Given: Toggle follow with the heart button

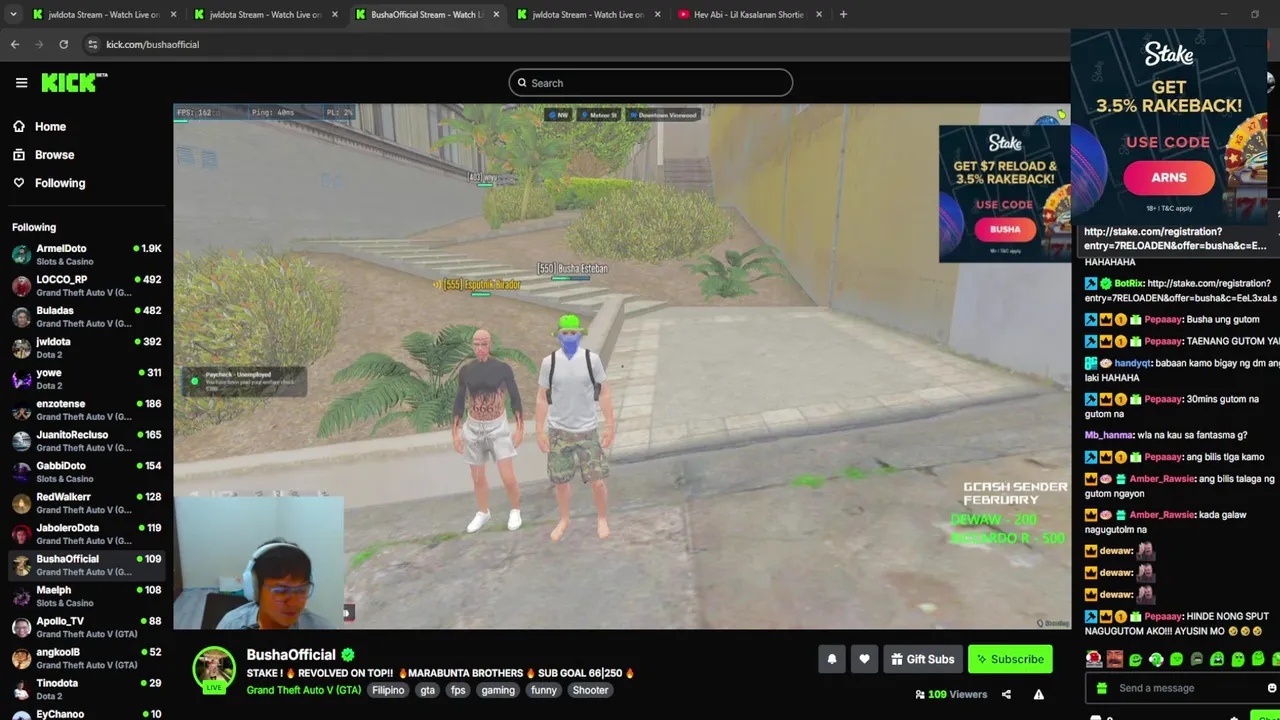Looking at the screenshot, I should pos(864,659).
